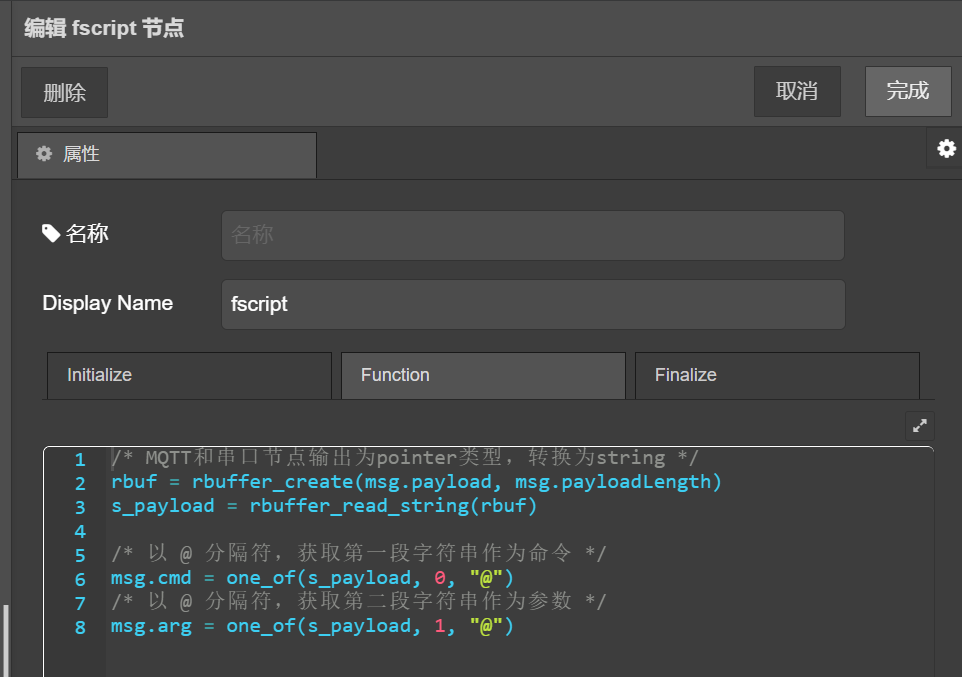Click the gear icon in 属性 tab
Screen dimensions: 962x677
[x=44, y=154]
